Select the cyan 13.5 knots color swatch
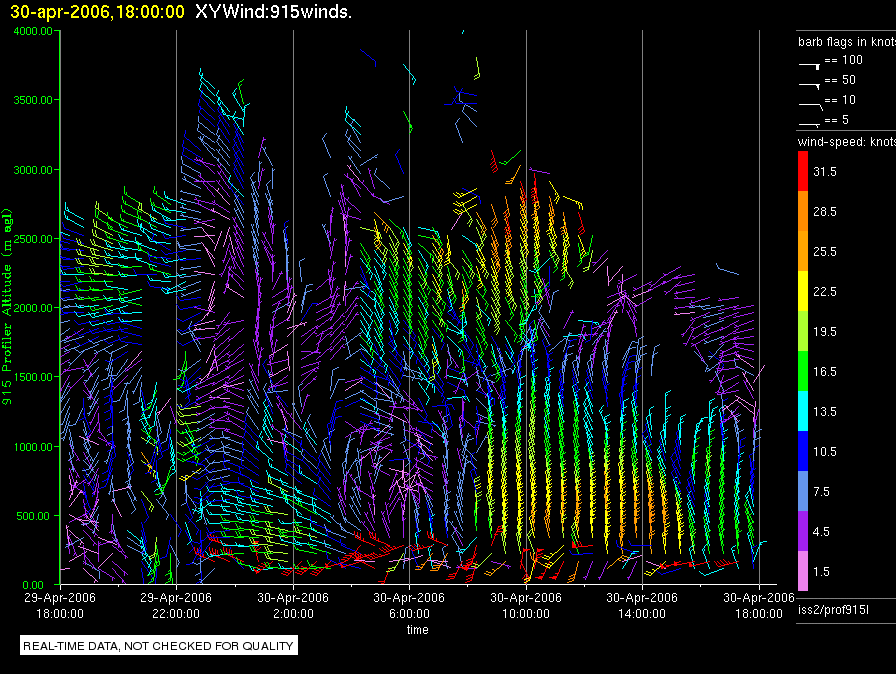This screenshot has height=674, width=896. pyautogui.click(x=804, y=411)
